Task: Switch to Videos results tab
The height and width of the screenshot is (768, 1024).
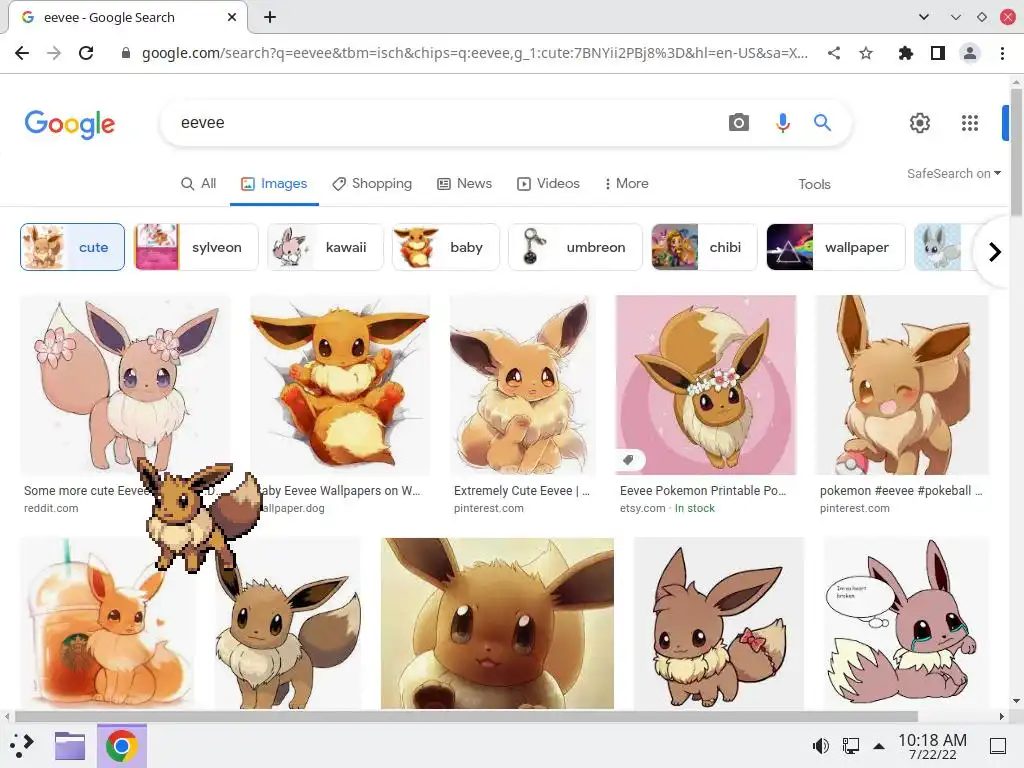Action: point(549,184)
